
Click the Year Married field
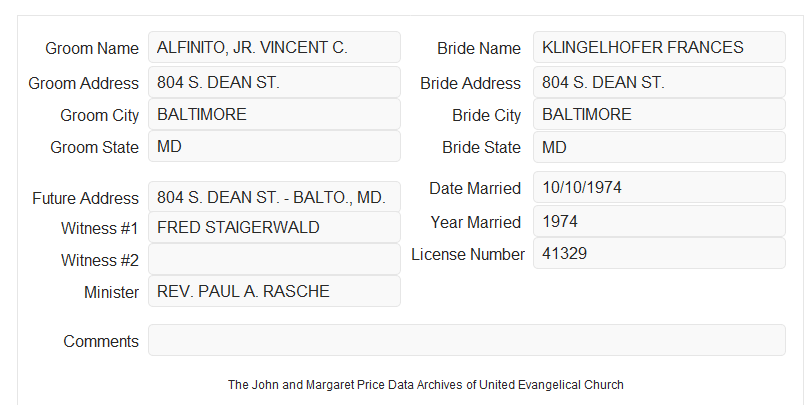point(659,221)
